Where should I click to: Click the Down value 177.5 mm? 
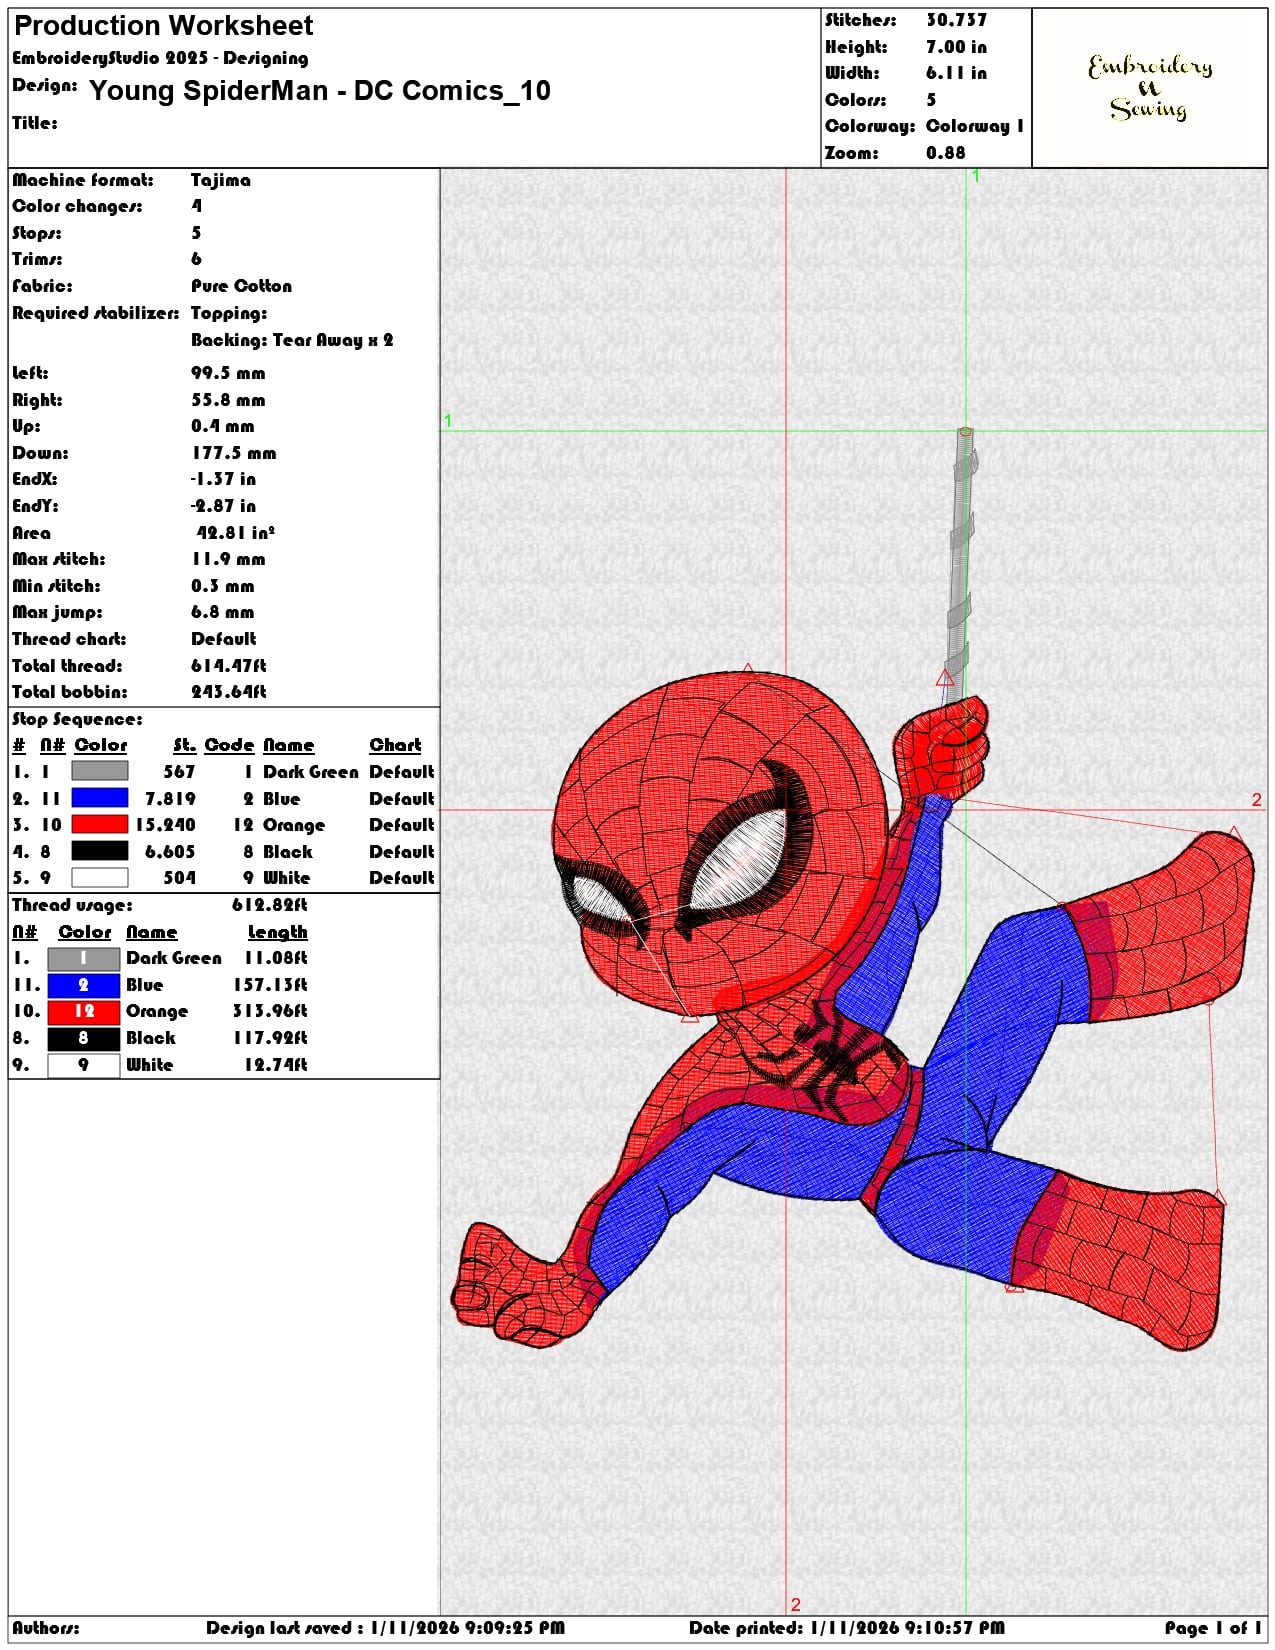coord(233,453)
